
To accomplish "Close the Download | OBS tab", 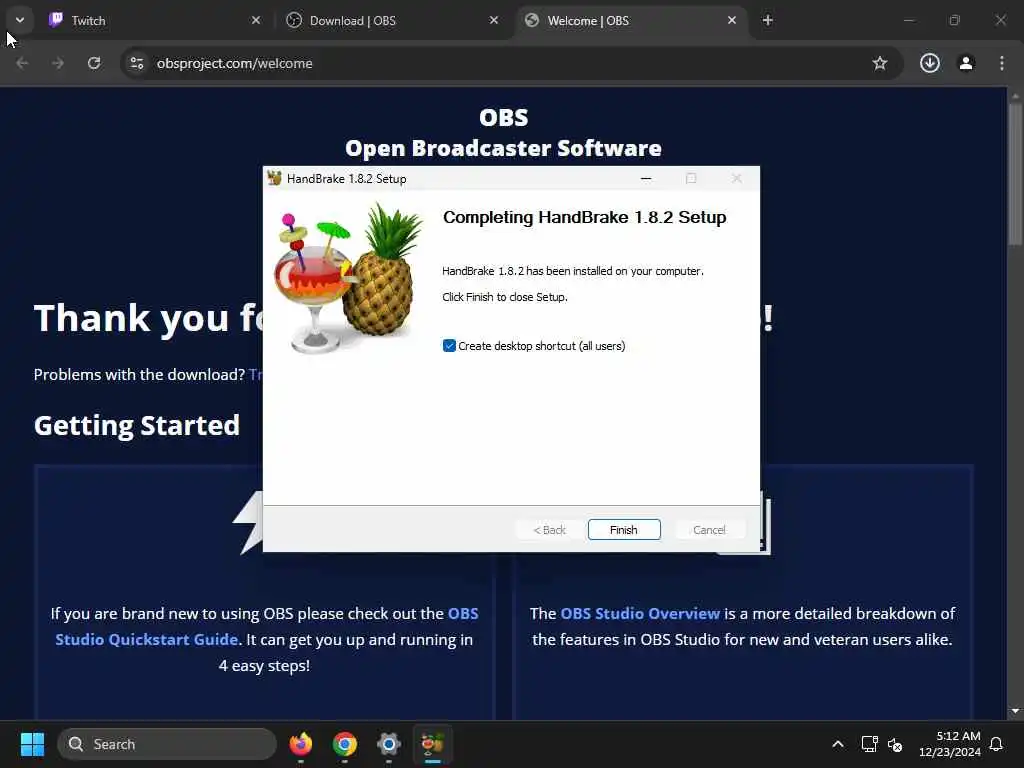I will tap(494, 20).
